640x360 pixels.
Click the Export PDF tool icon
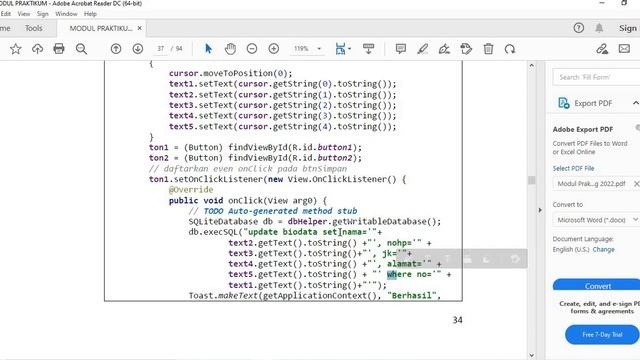(564, 103)
